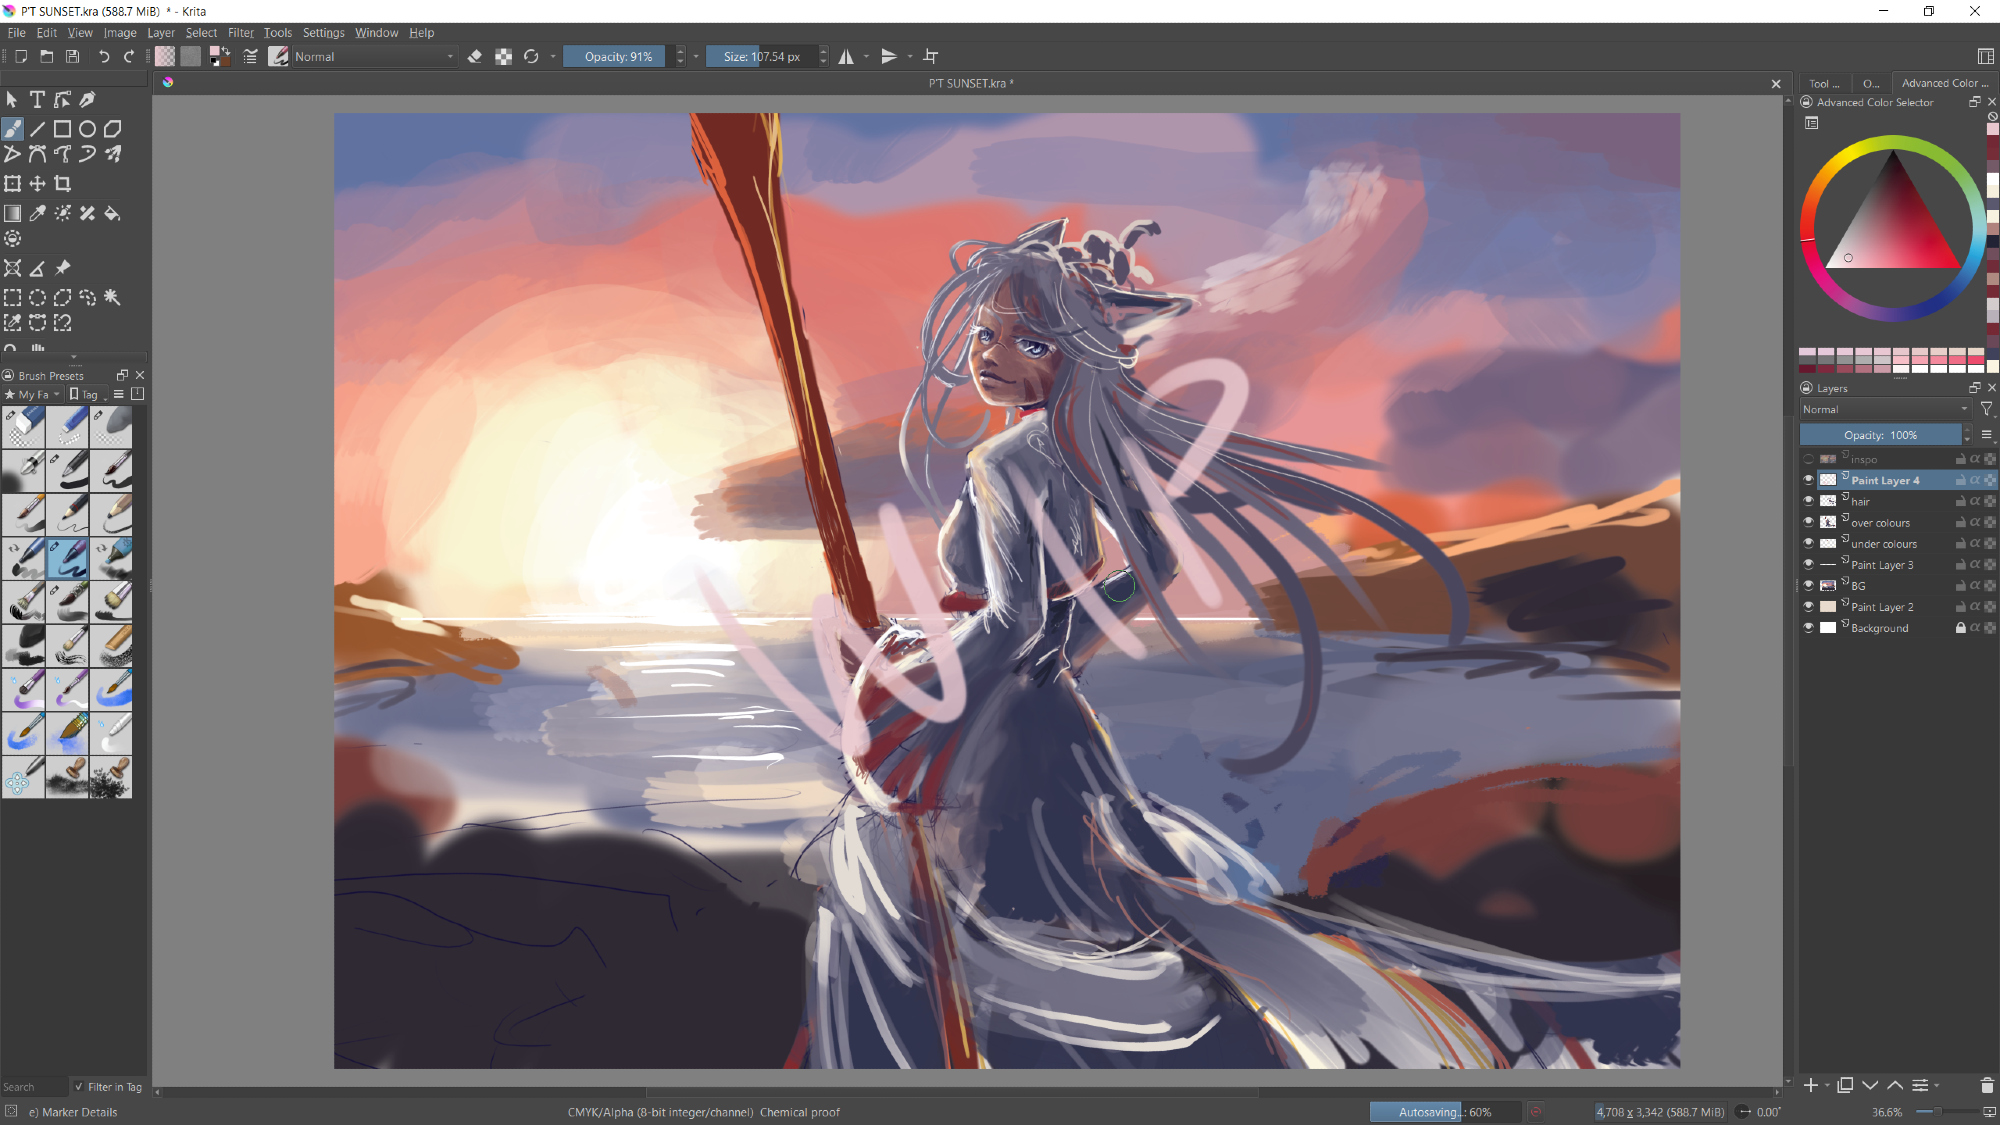Image resolution: width=2000 pixels, height=1125 pixels.
Task: Click the Undo arrow icon
Action: pyautogui.click(x=103, y=57)
